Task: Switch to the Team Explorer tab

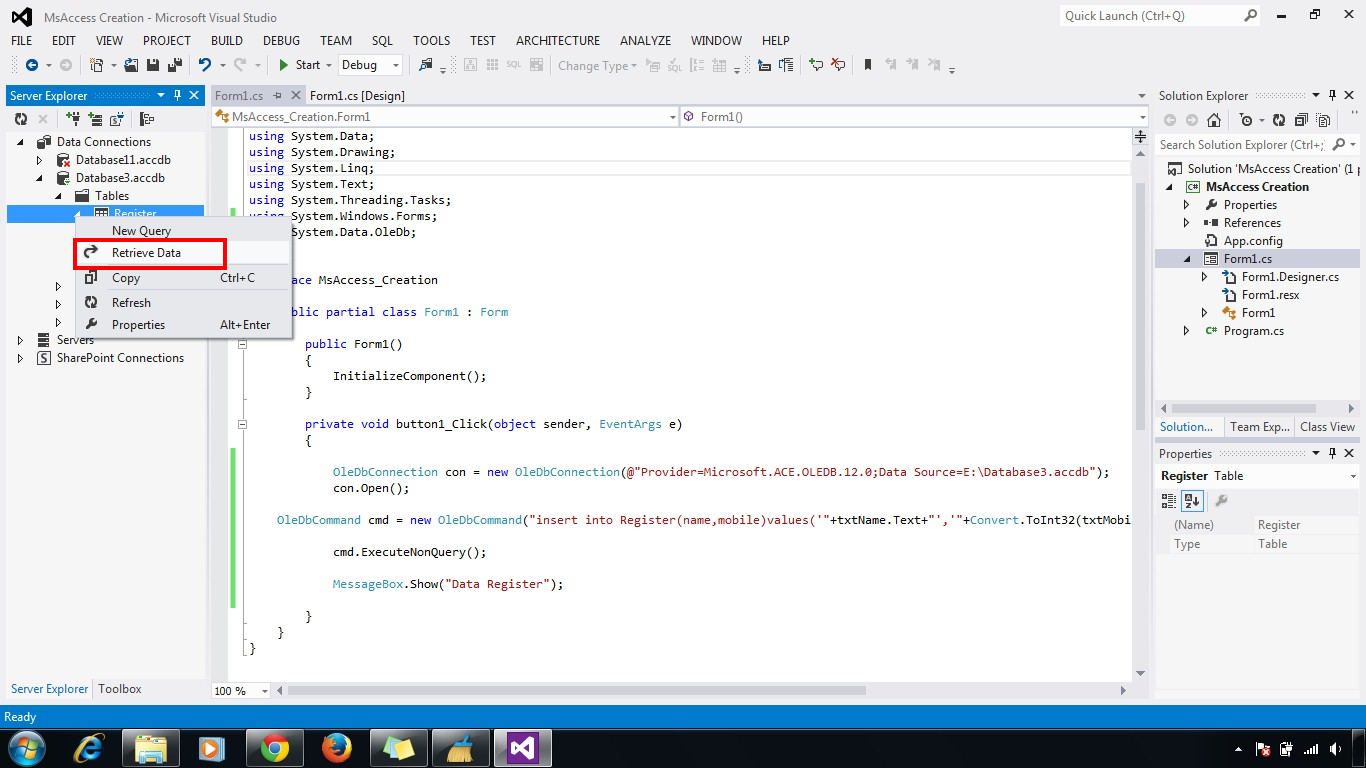Action: point(1259,427)
